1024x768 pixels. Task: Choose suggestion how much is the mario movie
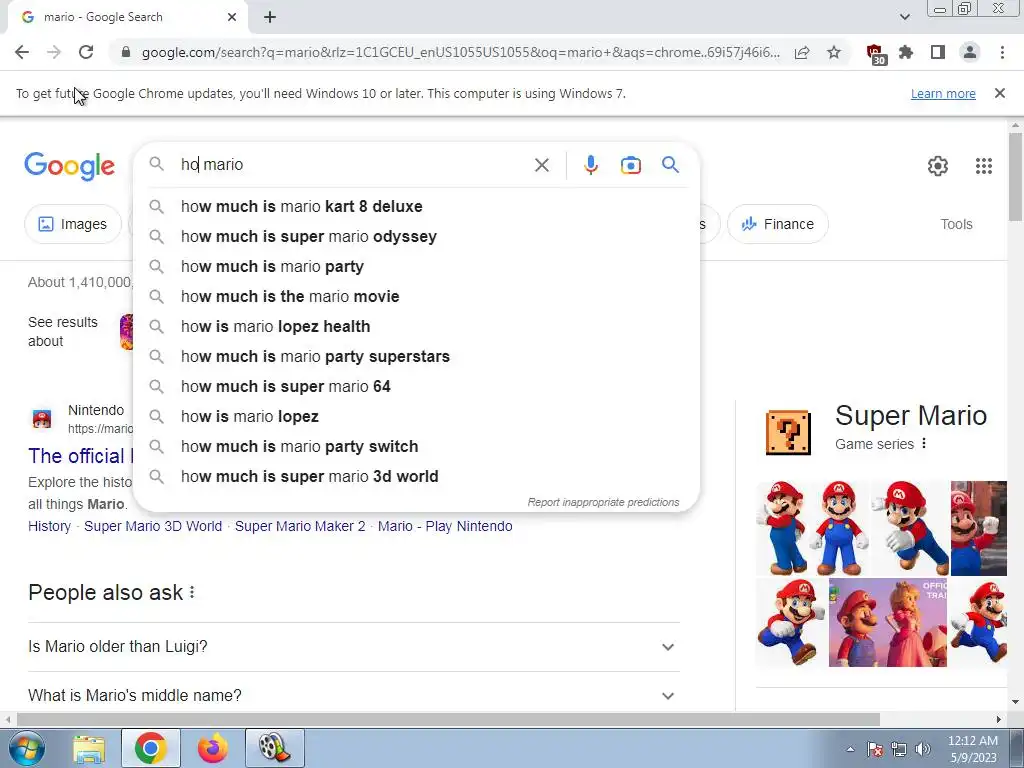[416, 296]
